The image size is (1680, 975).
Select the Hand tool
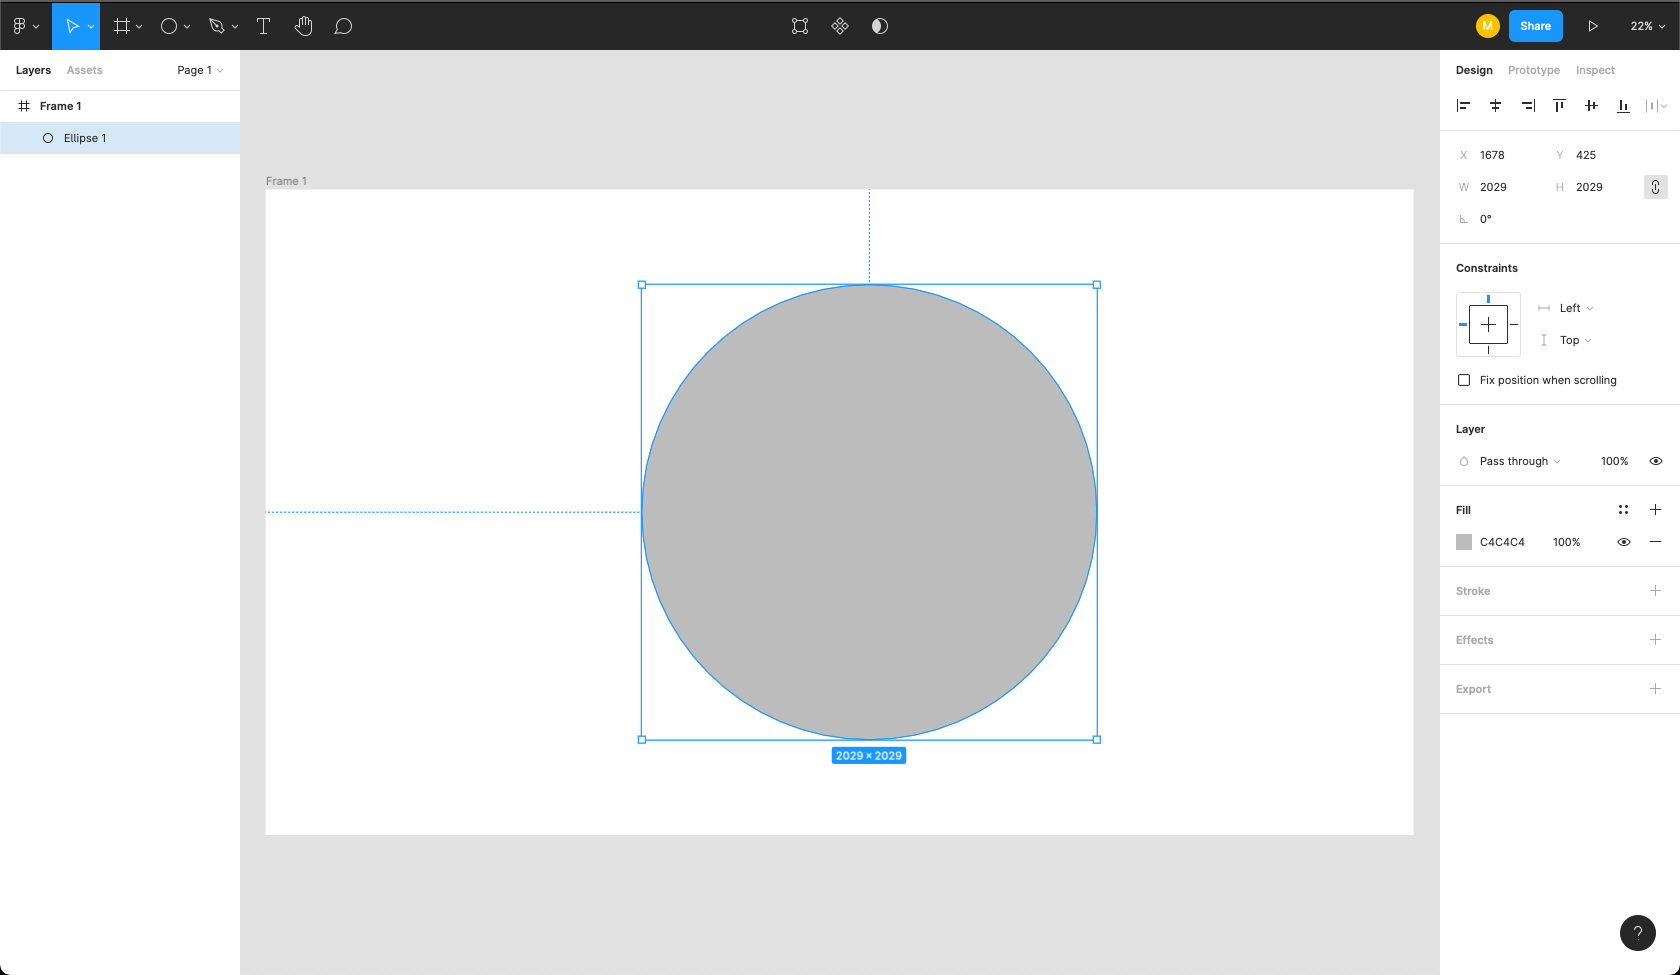tap(304, 26)
